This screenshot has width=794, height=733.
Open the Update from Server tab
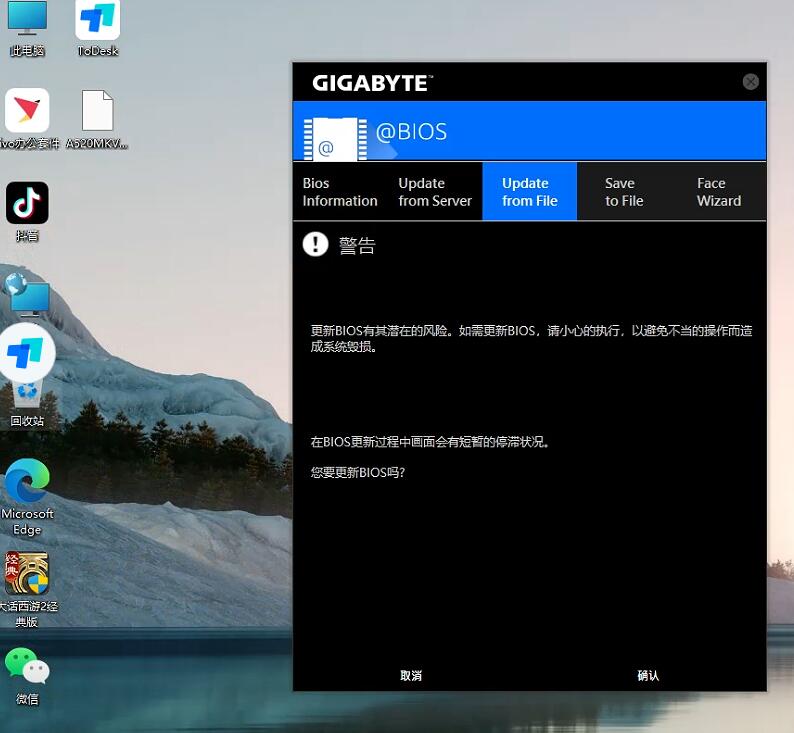point(434,192)
